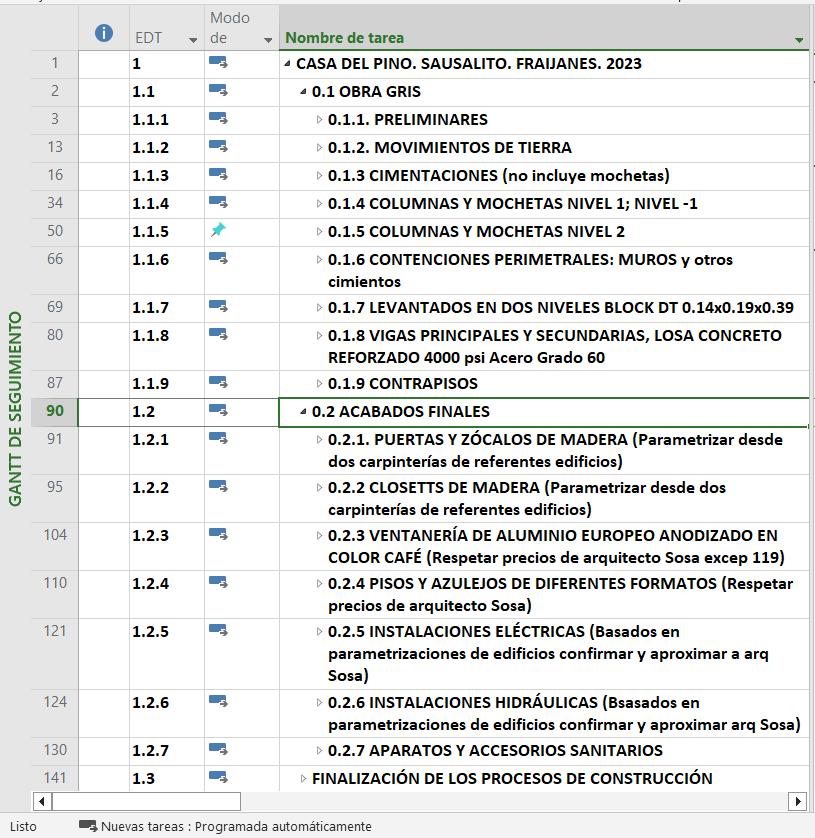Click task mode icon in row 1.1.6
815x838 pixels.
pos(218,258)
